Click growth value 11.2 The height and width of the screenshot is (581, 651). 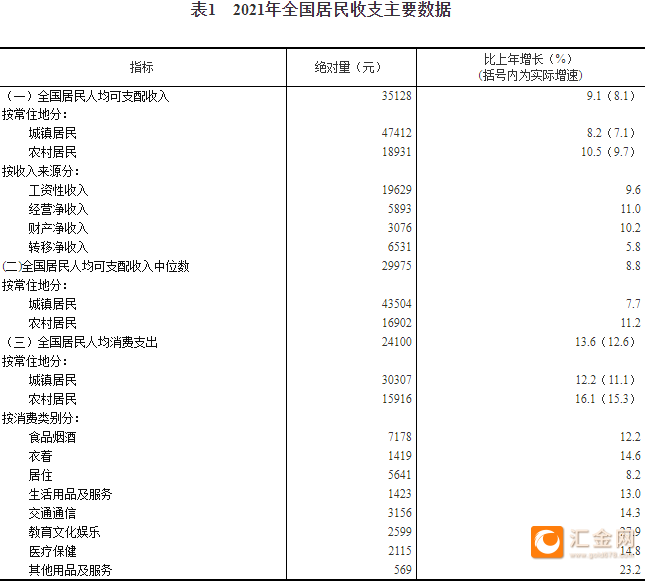coord(631,323)
